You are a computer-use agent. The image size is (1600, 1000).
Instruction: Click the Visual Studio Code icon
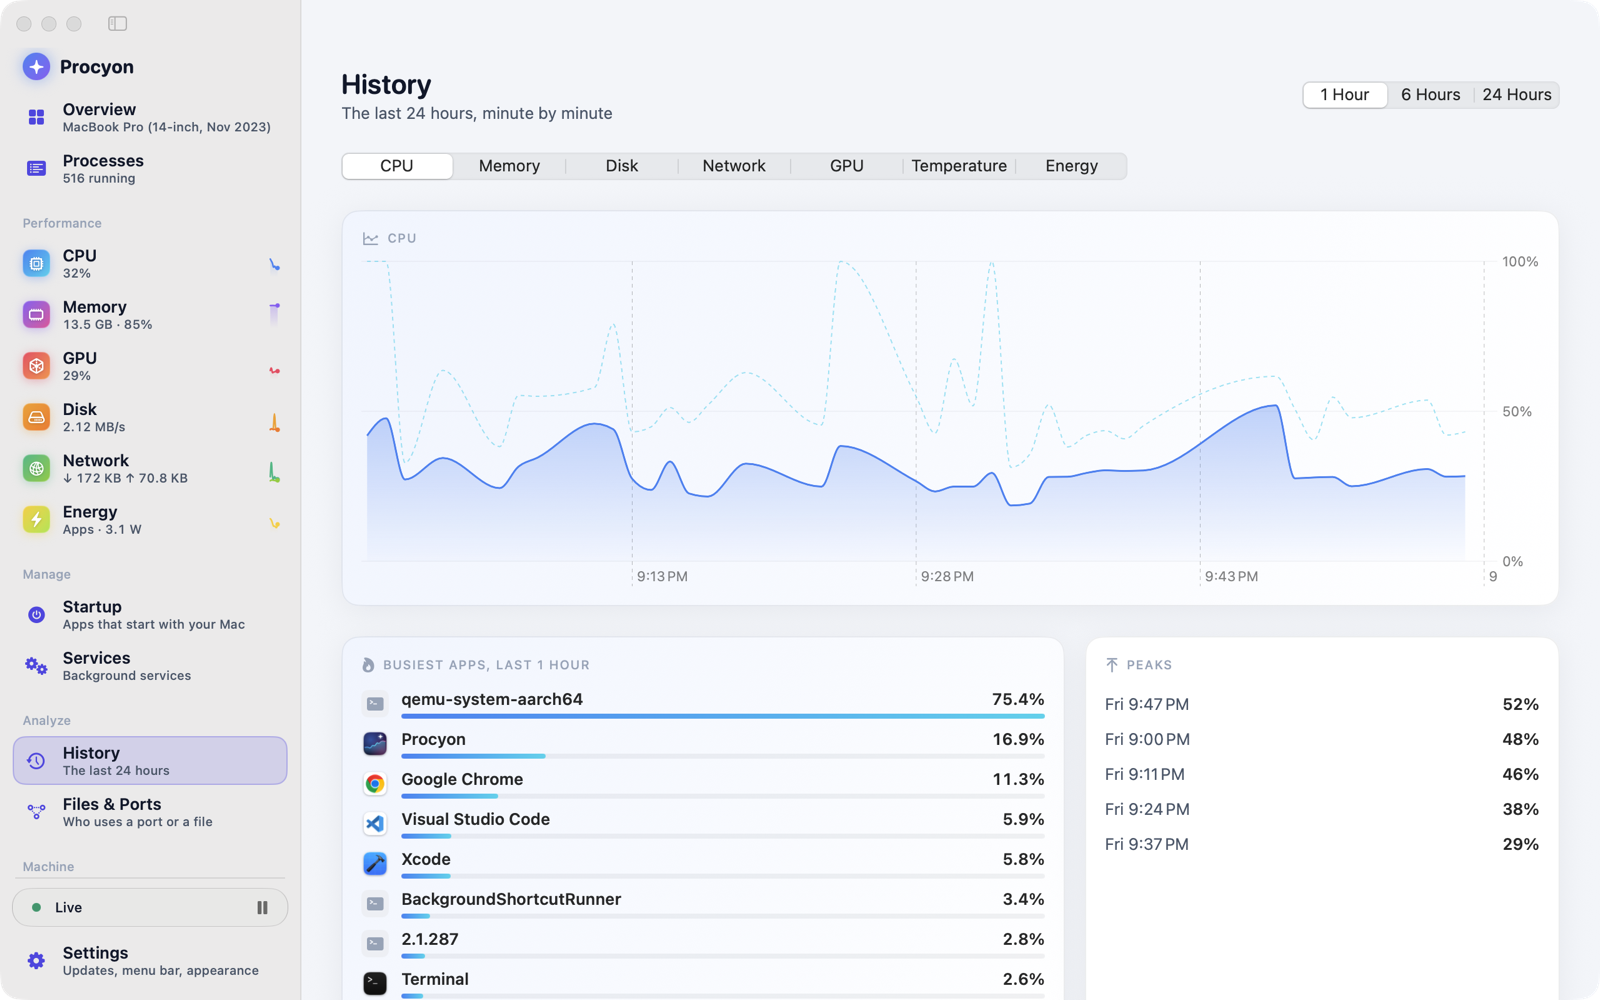click(x=375, y=823)
